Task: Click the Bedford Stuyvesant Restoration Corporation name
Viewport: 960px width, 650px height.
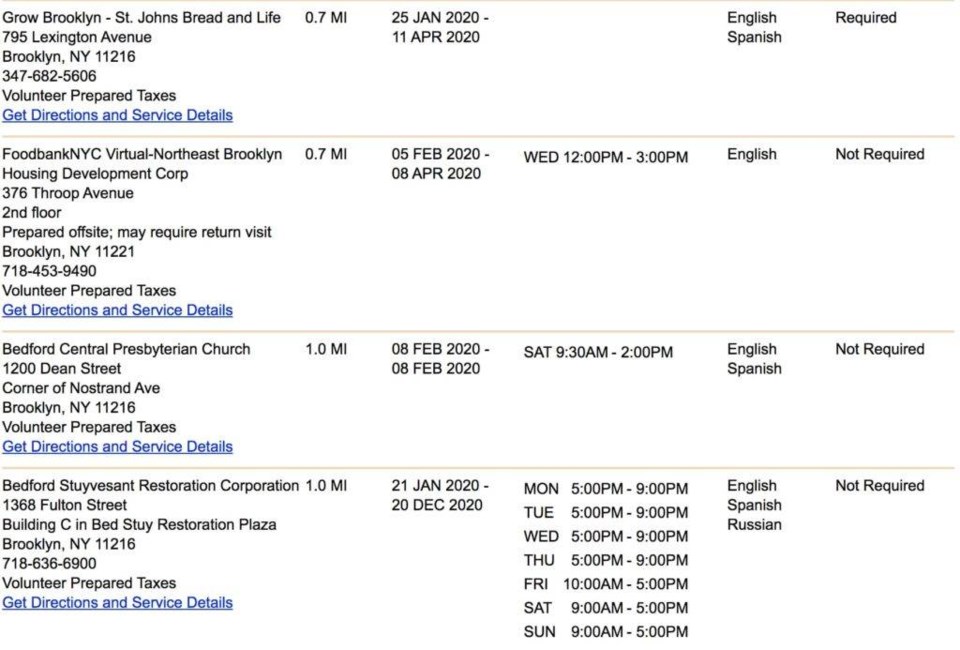Action: (151, 486)
